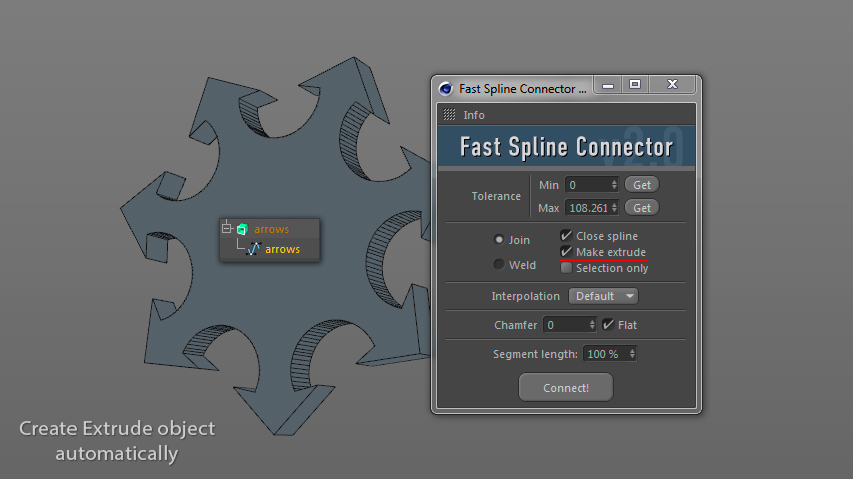
Task: Click the green Extrude object icon
Action: tap(243, 229)
